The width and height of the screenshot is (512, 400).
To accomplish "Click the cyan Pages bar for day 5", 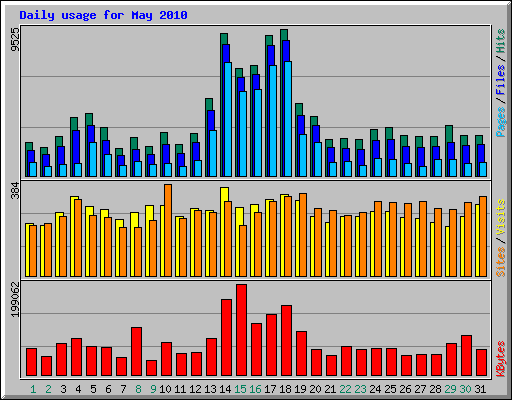I will [93, 159].
